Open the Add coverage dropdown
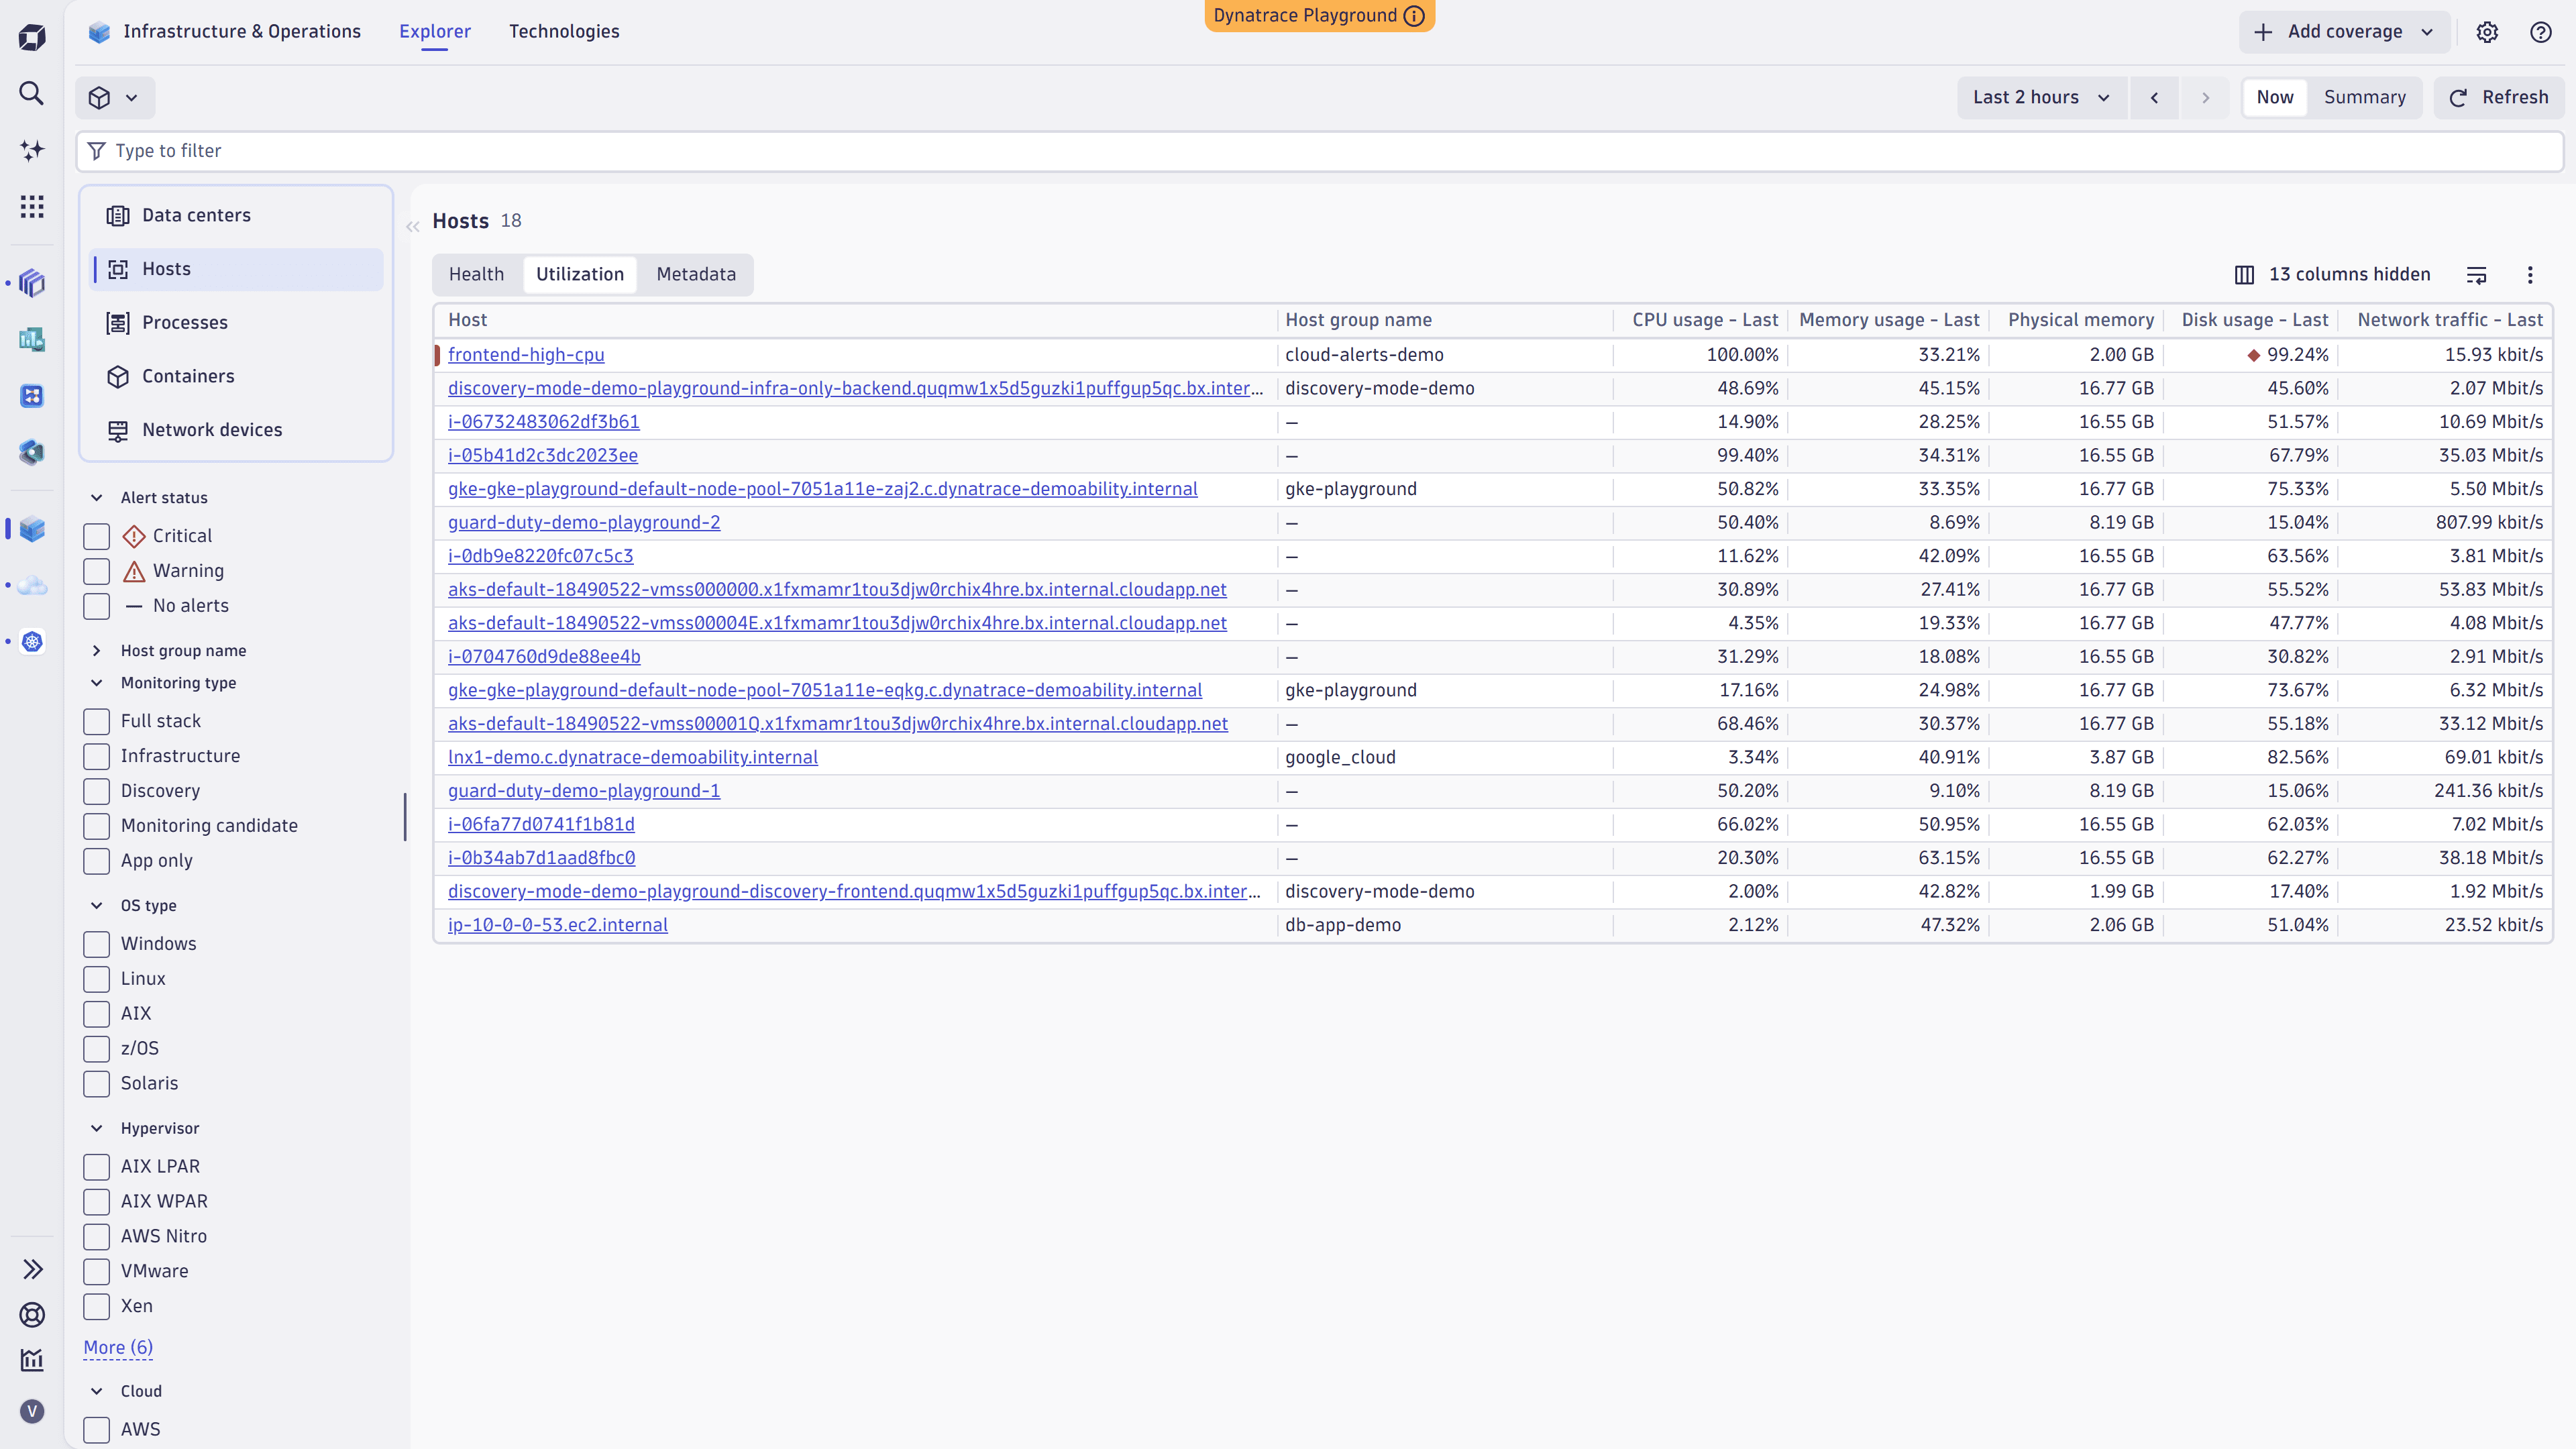The image size is (2576, 1449). click(x=2344, y=32)
